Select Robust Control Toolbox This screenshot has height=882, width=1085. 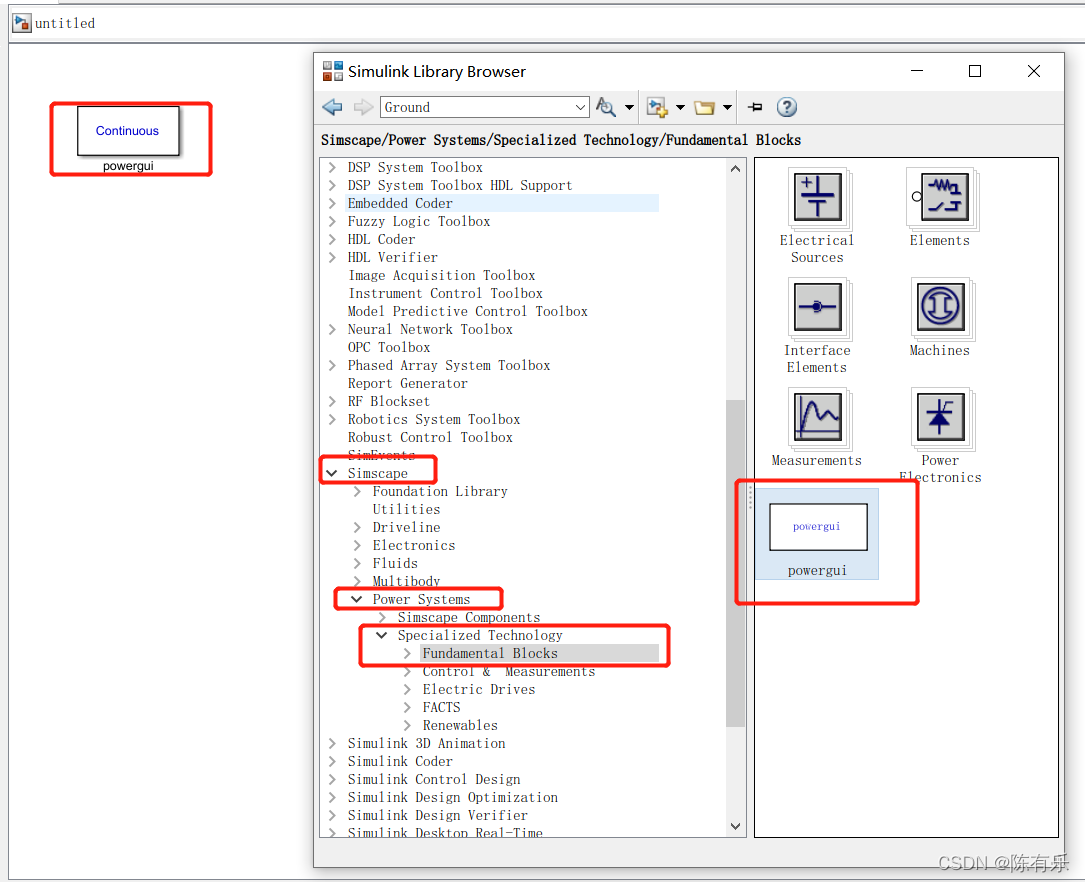point(430,437)
